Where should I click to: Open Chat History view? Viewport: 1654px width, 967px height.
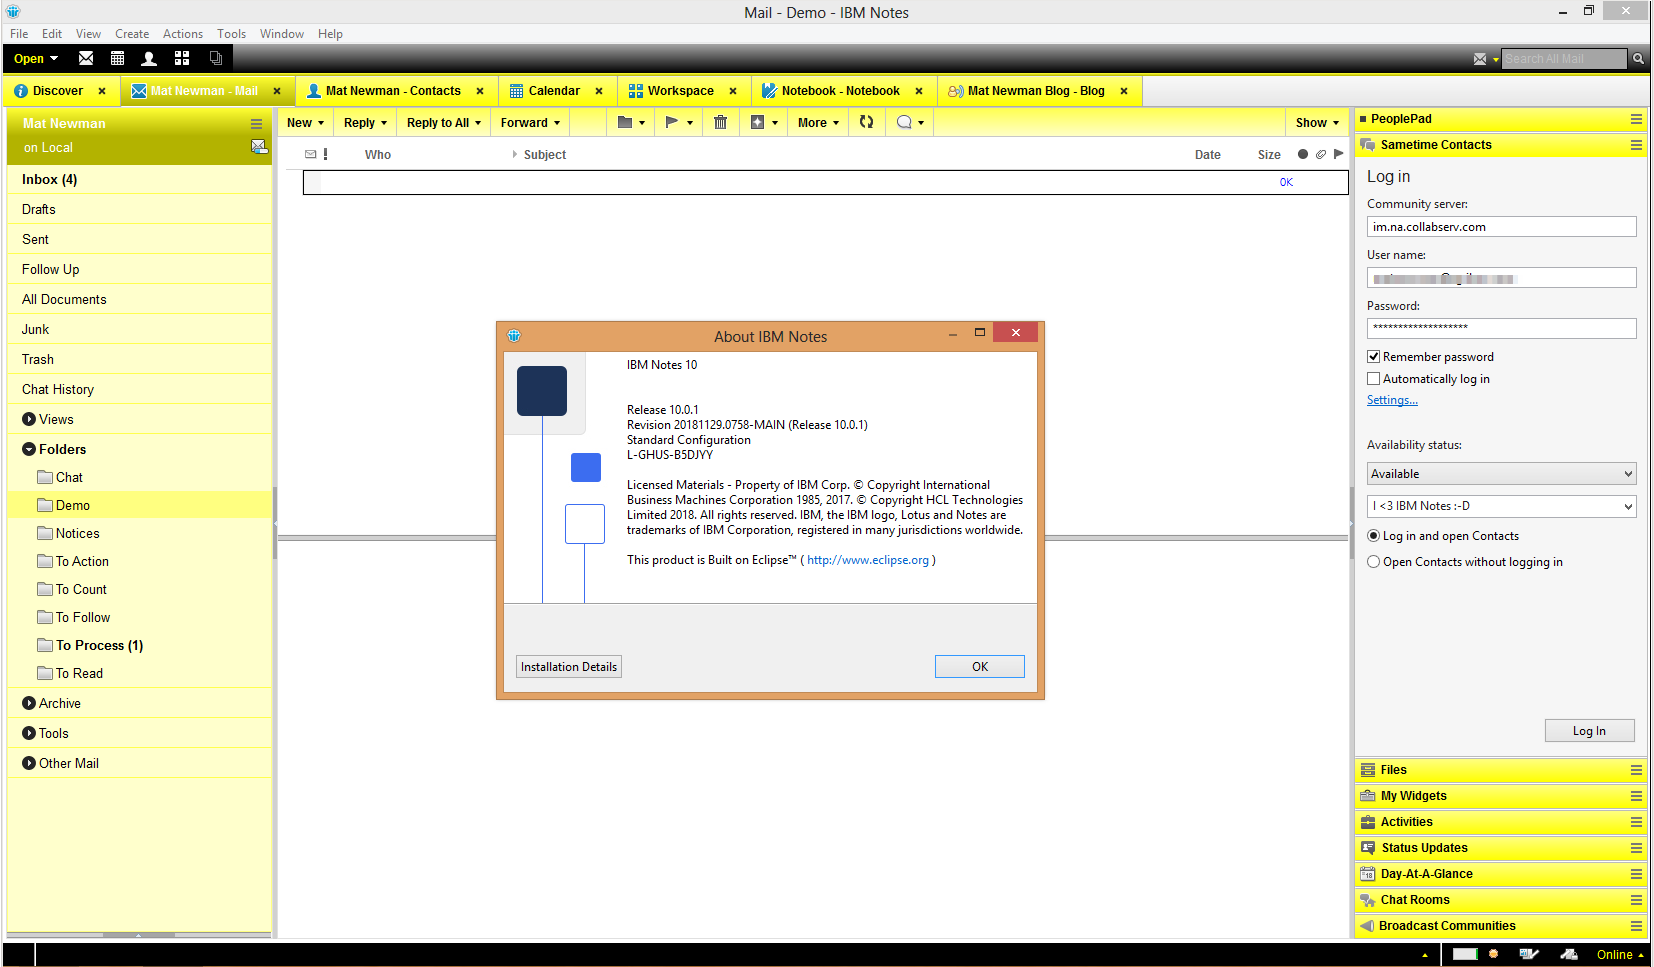(139, 389)
